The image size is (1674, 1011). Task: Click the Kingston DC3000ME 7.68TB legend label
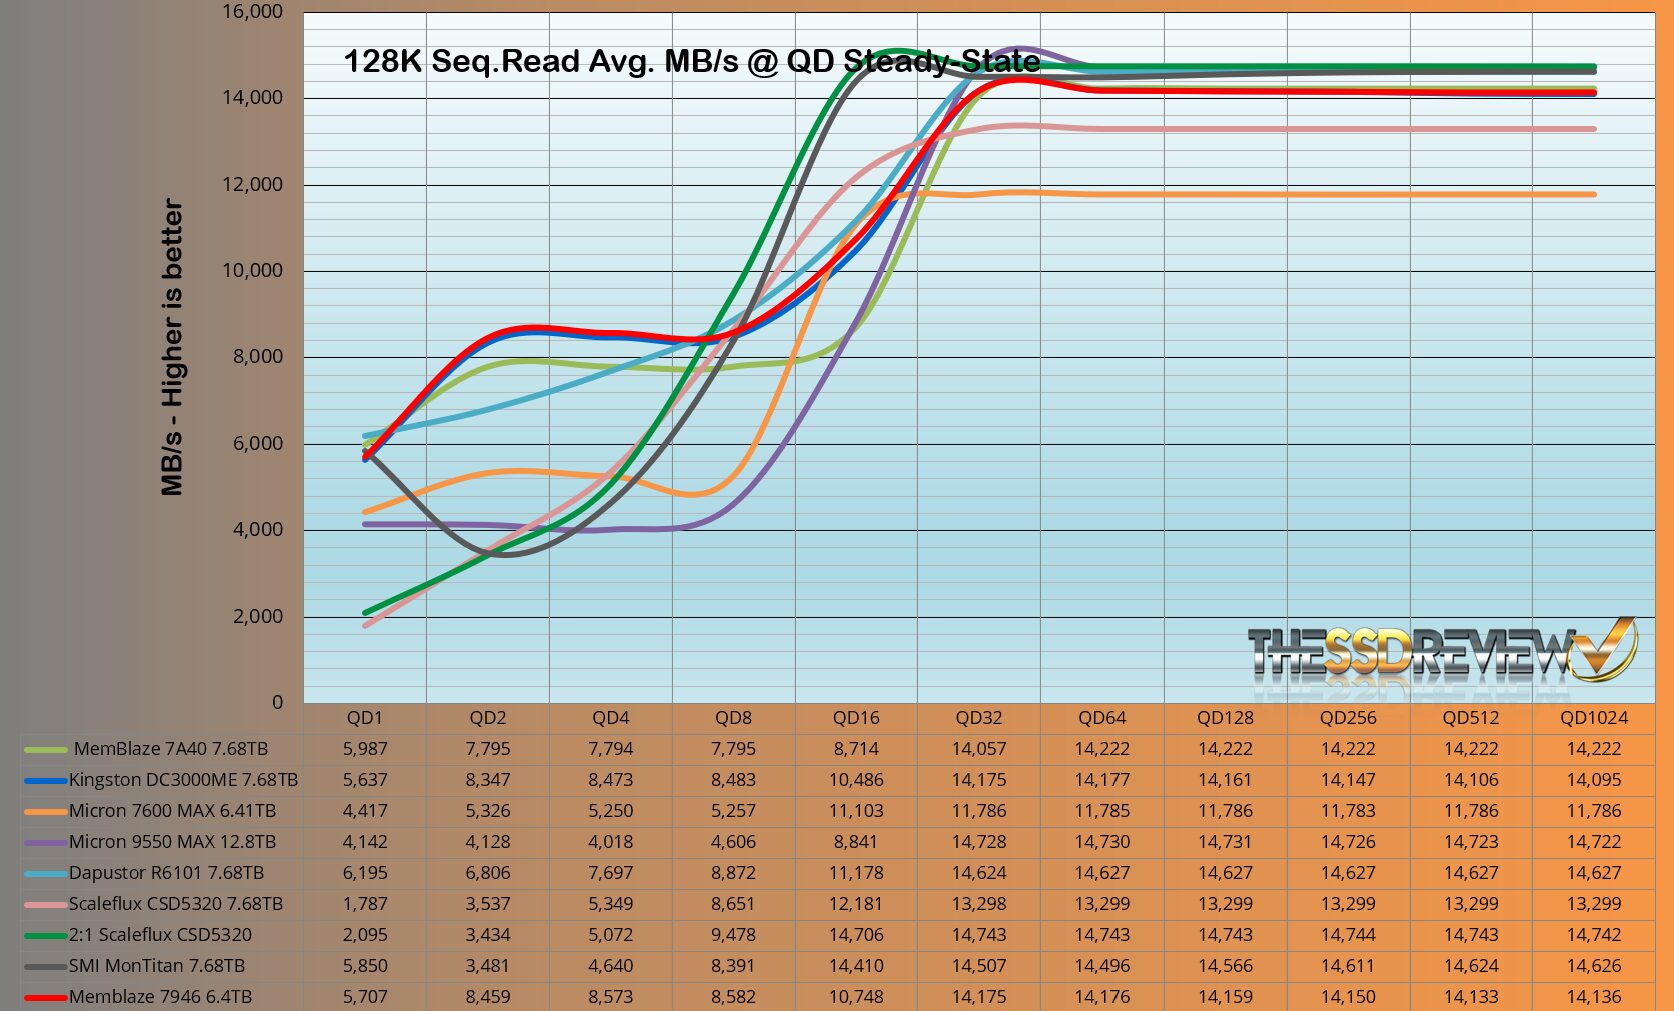[183, 780]
